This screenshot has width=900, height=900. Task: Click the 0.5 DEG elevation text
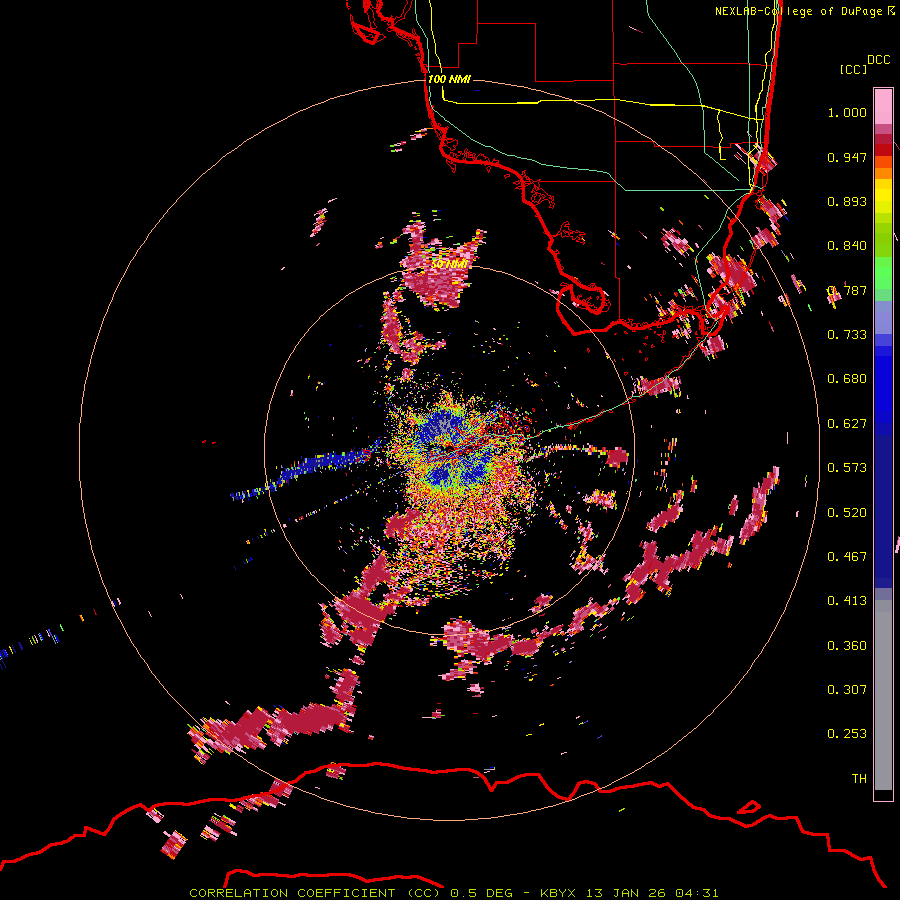[x=481, y=893]
